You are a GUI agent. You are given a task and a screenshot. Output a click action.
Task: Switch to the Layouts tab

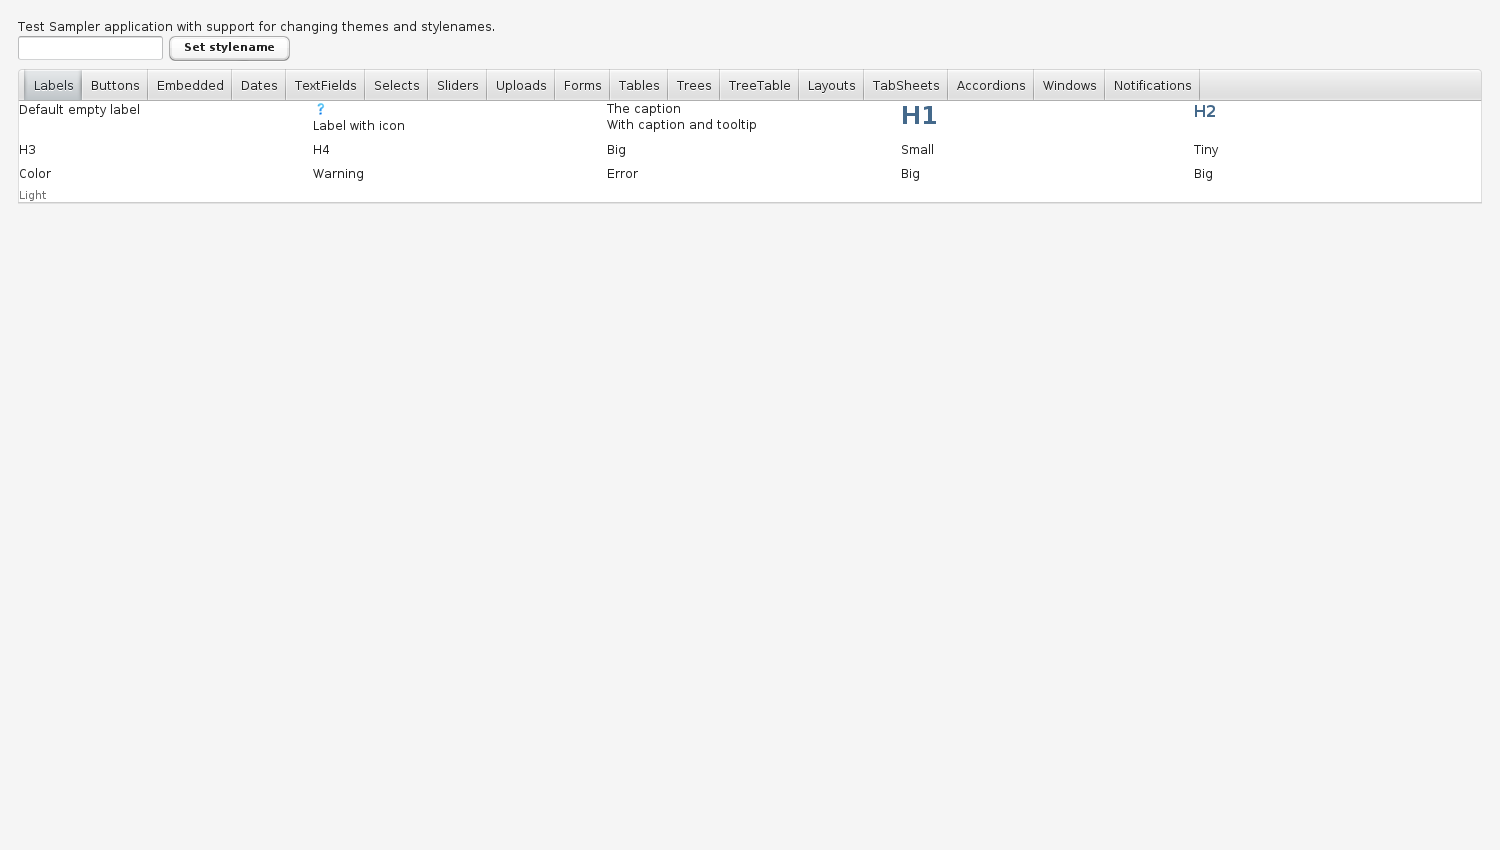pyautogui.click(x=831, y=86)
